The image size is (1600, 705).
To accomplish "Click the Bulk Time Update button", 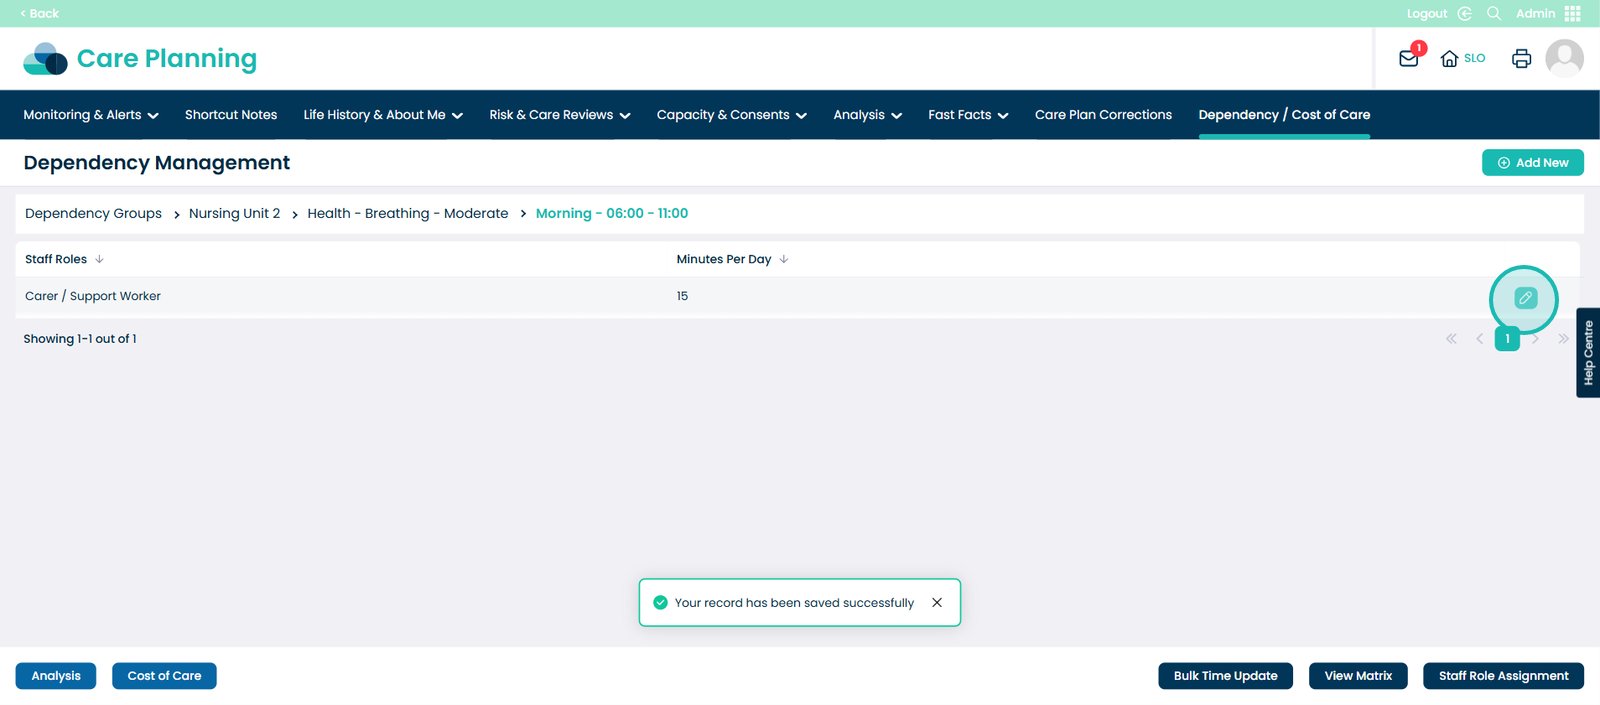I will (x=1225, y=676).
